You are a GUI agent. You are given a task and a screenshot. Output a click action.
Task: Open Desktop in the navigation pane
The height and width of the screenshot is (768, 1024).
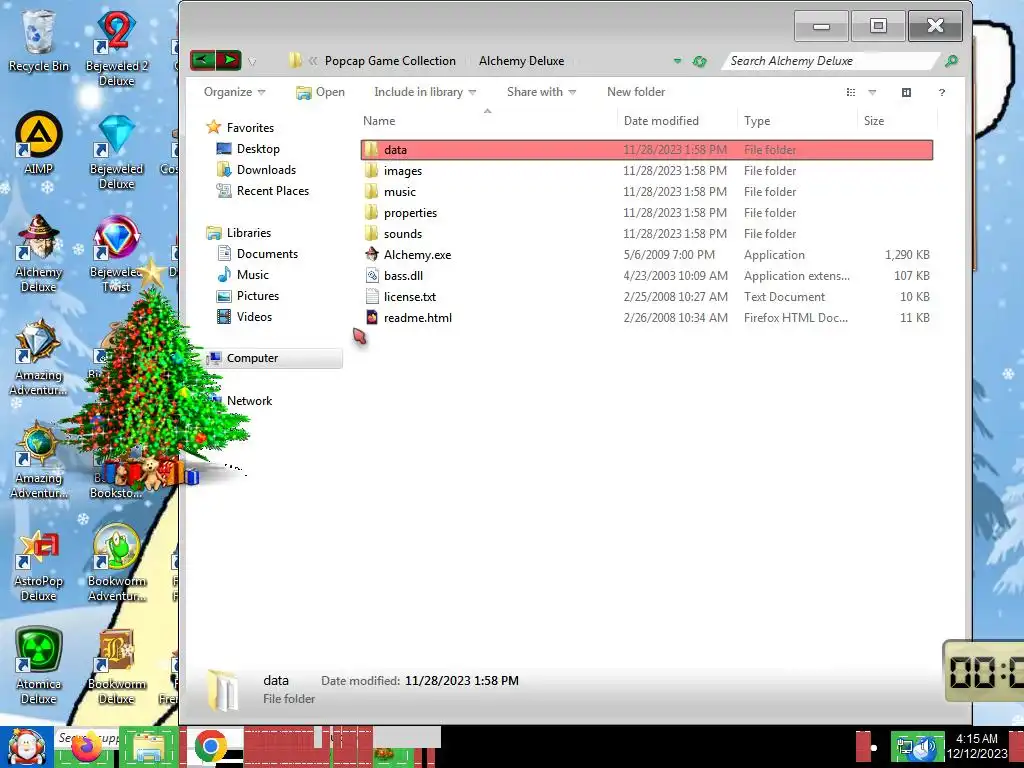coord(248,149)
